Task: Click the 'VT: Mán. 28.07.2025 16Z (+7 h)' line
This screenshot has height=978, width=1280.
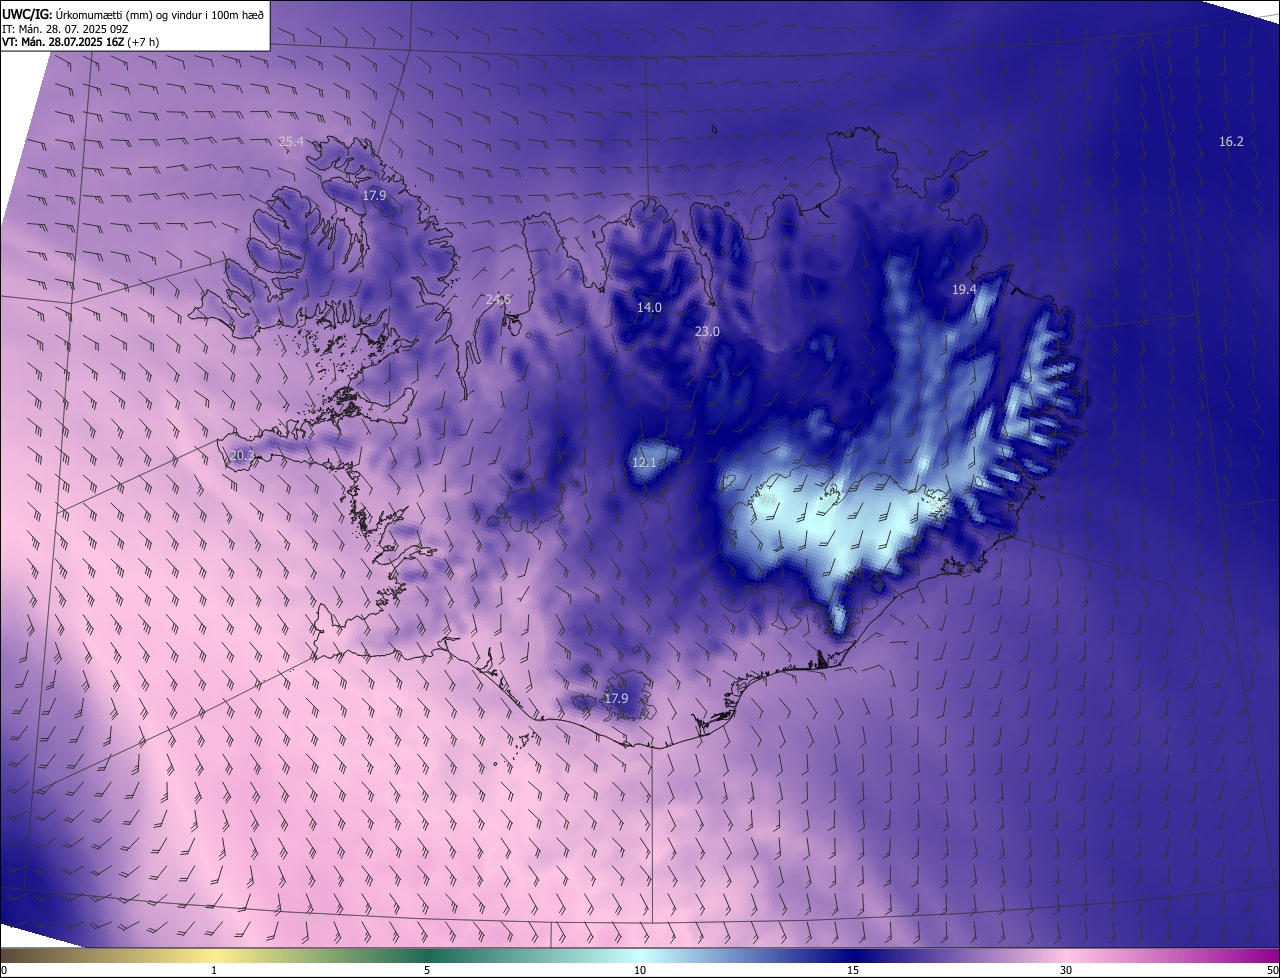Action: [x=81, y=42]
